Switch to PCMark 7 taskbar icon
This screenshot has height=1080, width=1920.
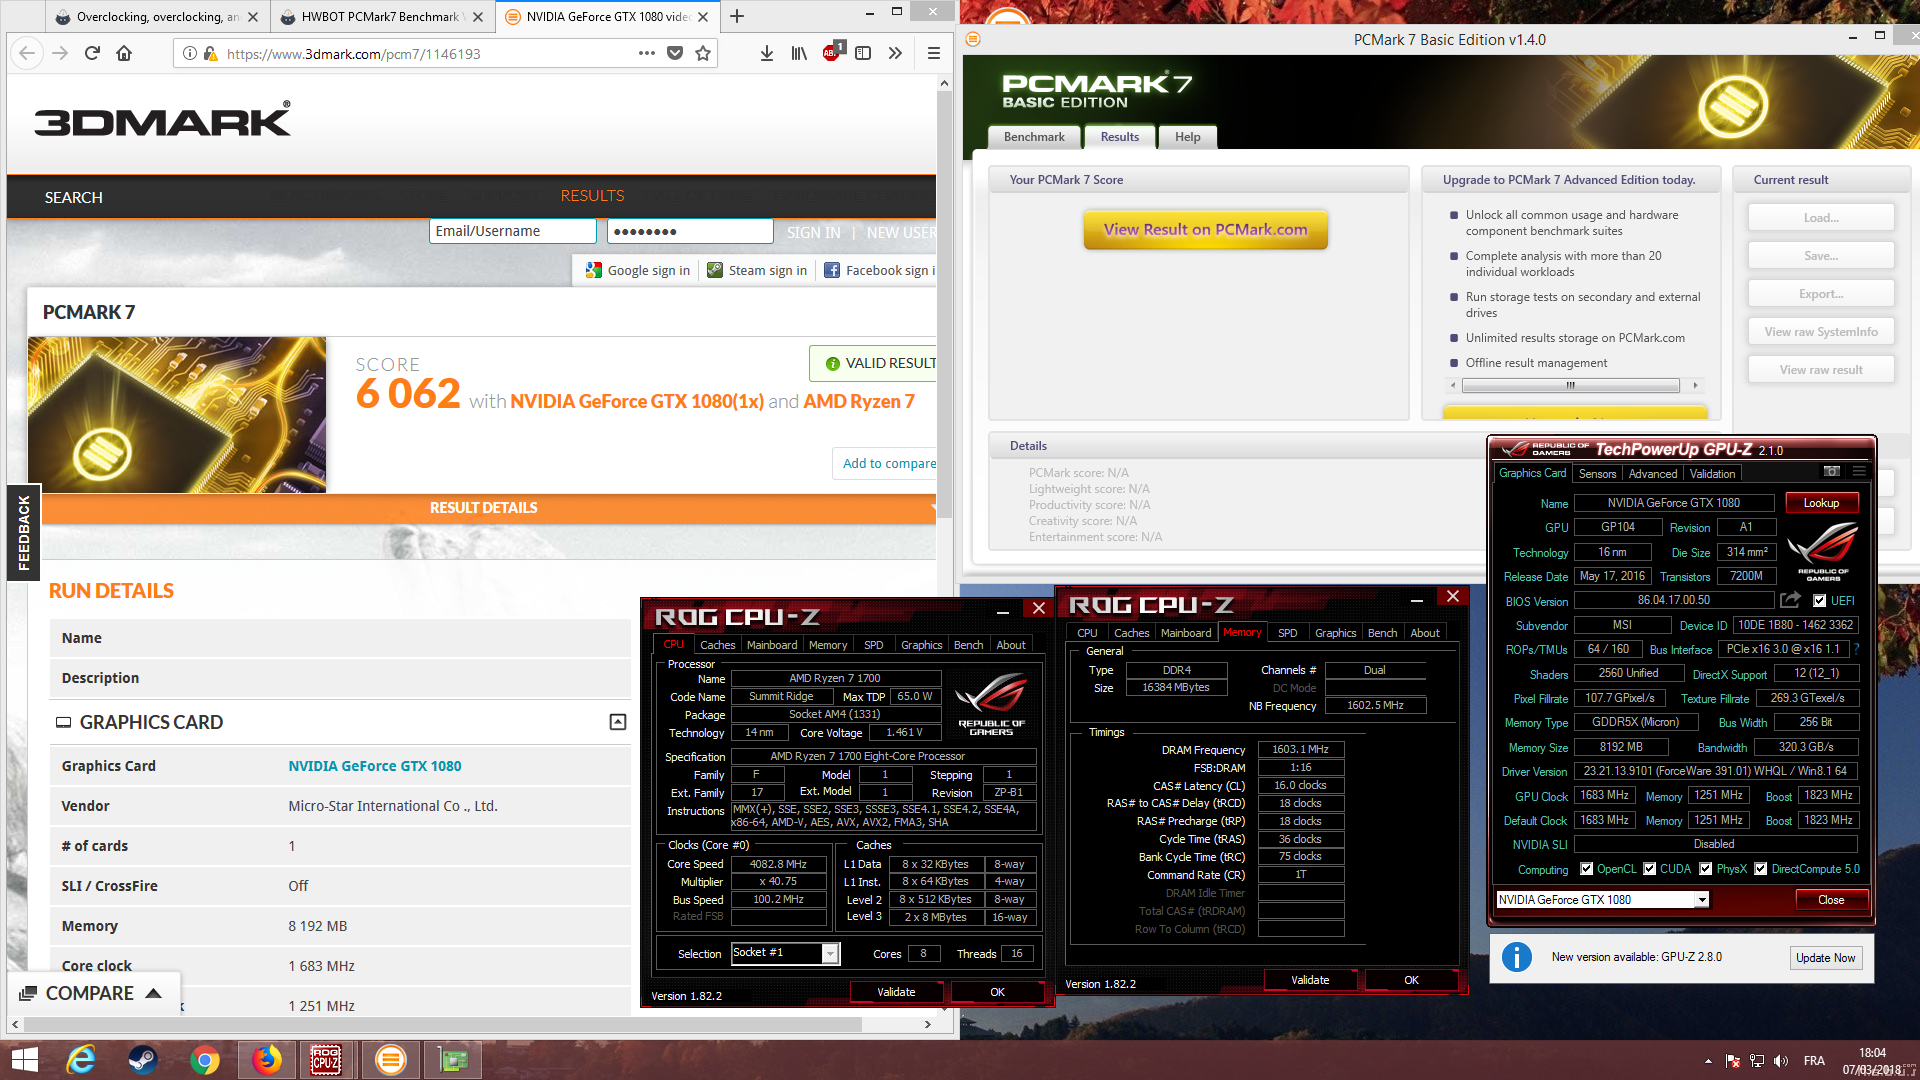pyautogui.click(x=390, y=1060)
